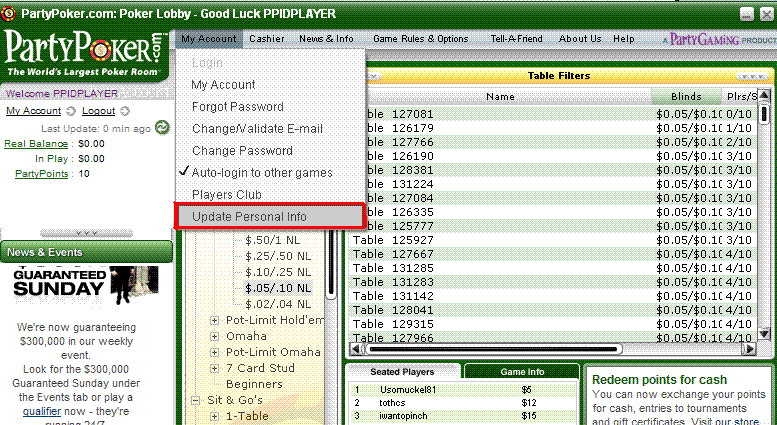The height and width of the screenshot is (425, 777).
Task: Click the qualifier link in news
Action: click(42, 411)
